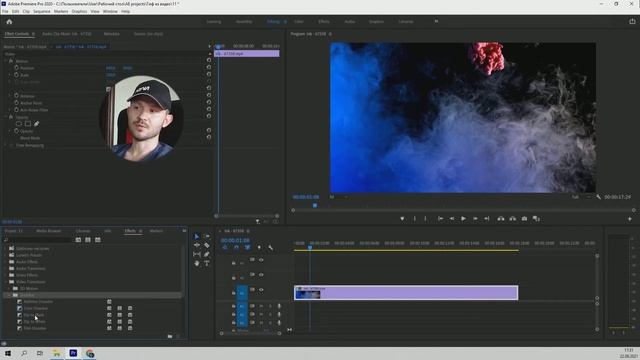Play the sequence in Program monitor
The image size is (640, 360).
coord(463,219)
